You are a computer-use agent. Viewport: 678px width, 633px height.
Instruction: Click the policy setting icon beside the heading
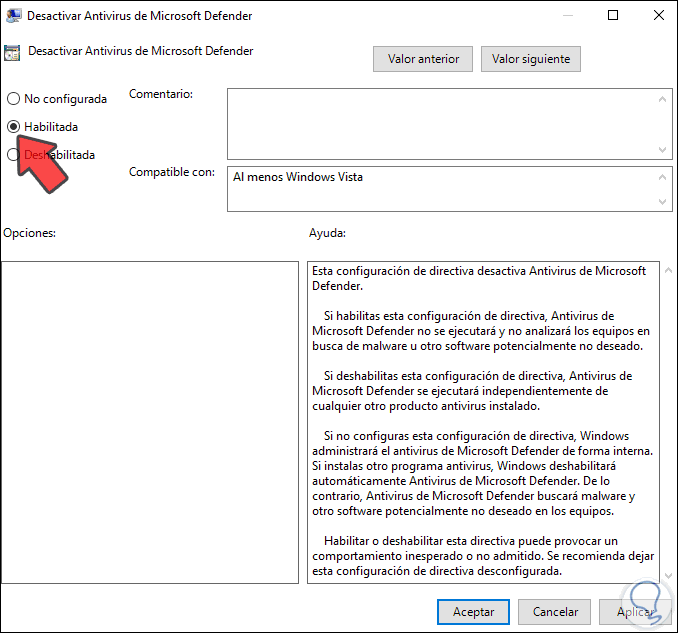[x=12, y=53]
